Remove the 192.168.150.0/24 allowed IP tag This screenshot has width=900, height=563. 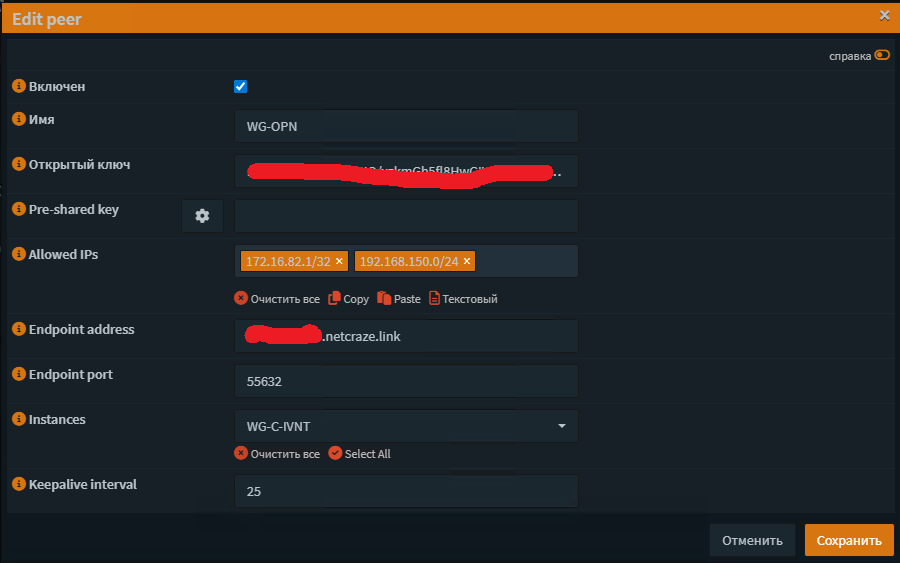point(466,261)
